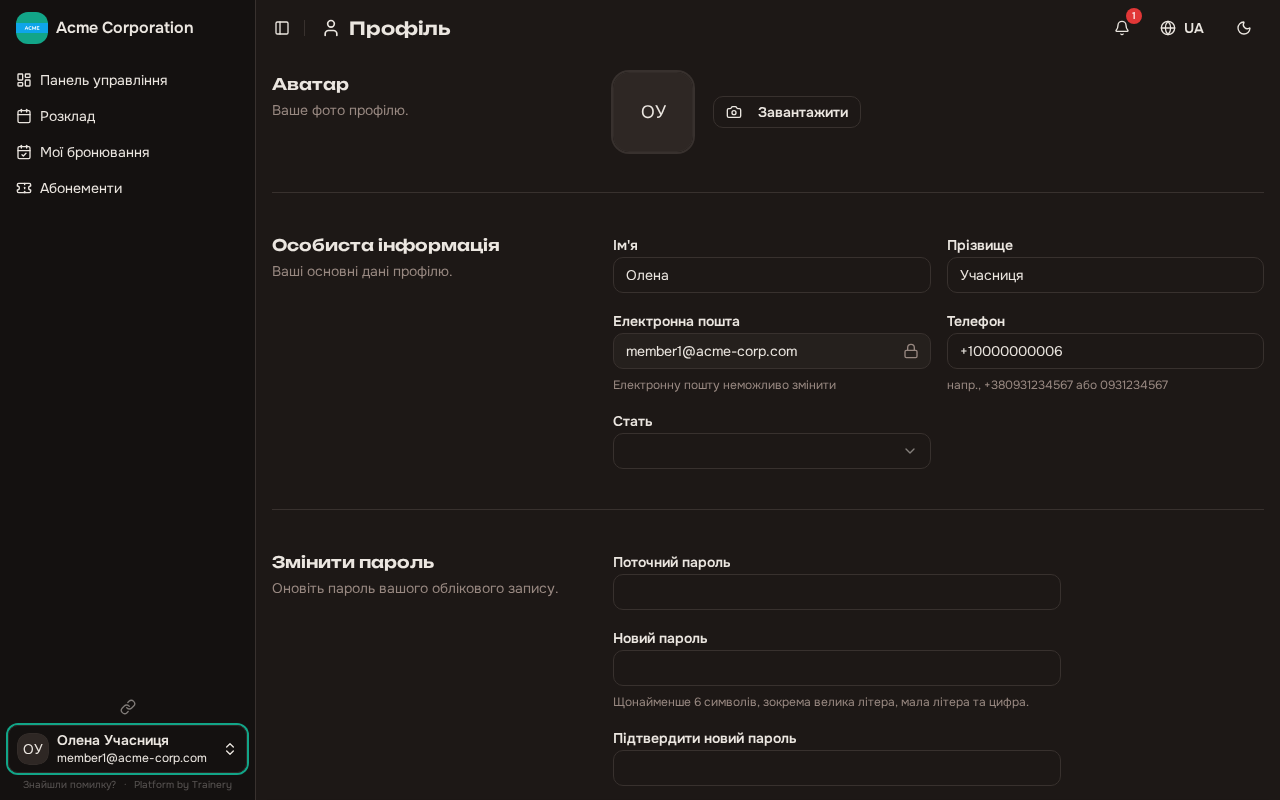This screenshot has height=800, width=1280.
Task: Click text Електронну пошту неможливо змінити
Action: (724, 385)
